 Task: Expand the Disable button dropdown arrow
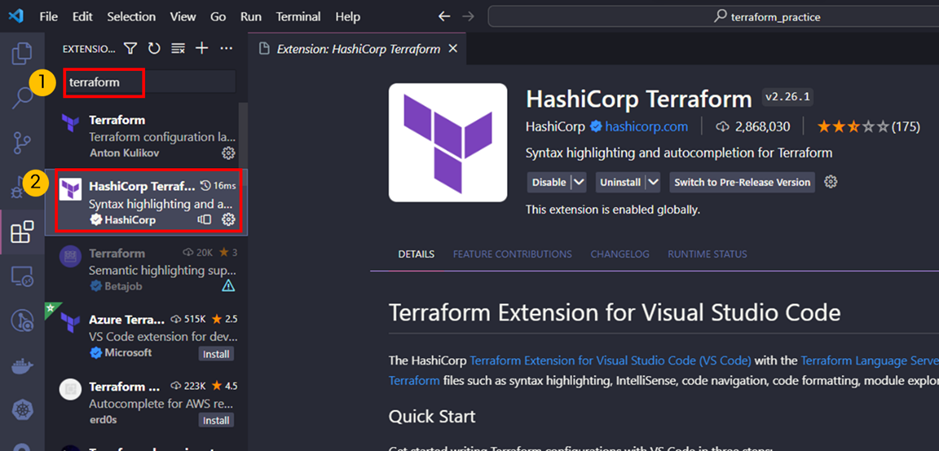click(x=578, y=182)
